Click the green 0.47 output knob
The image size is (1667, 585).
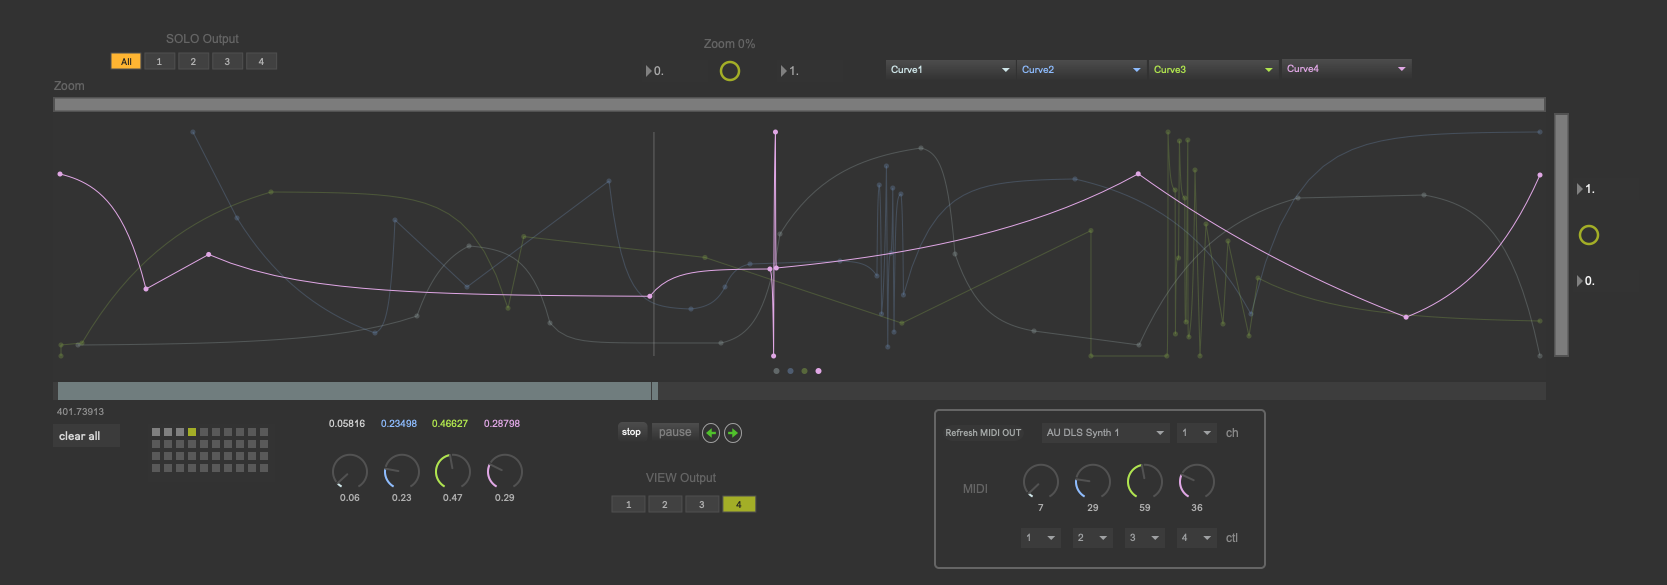[x=452, y=471]
